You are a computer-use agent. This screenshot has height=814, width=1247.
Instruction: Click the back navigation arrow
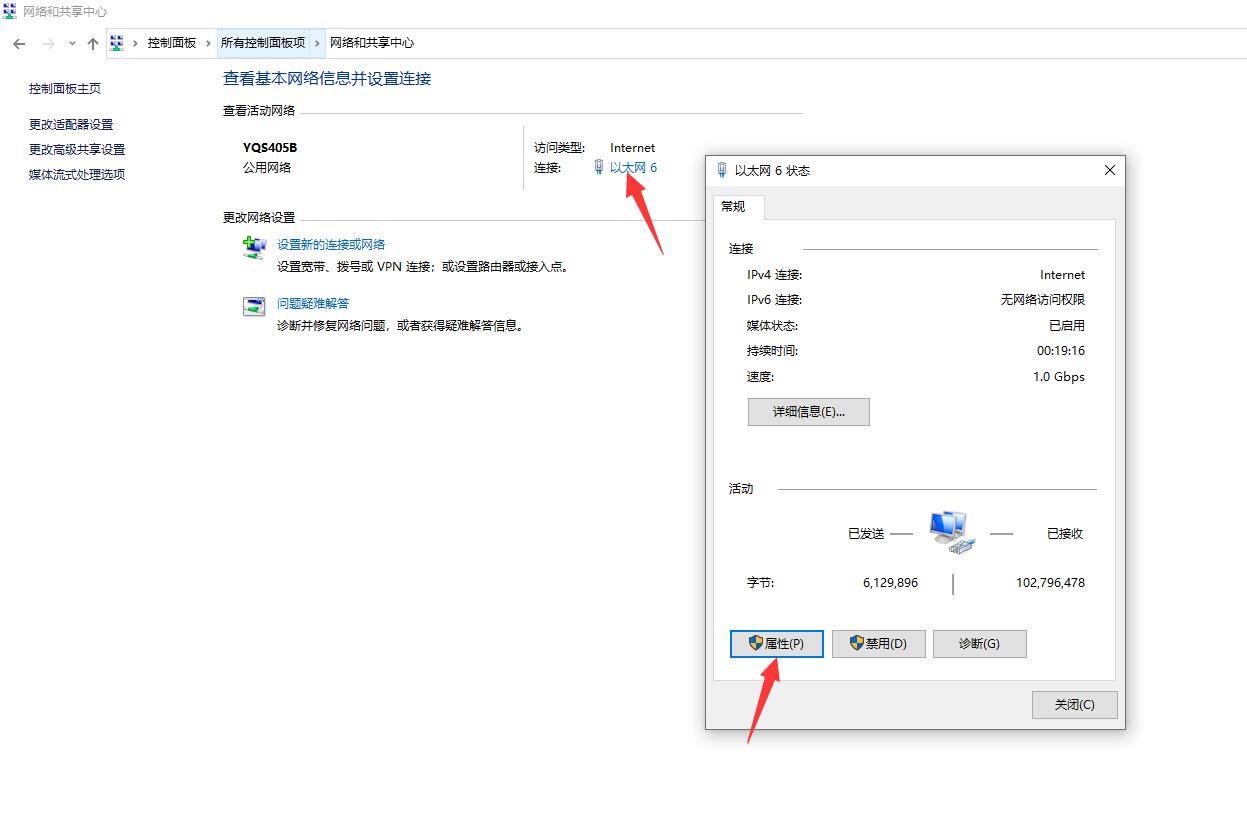pos(18,43)
